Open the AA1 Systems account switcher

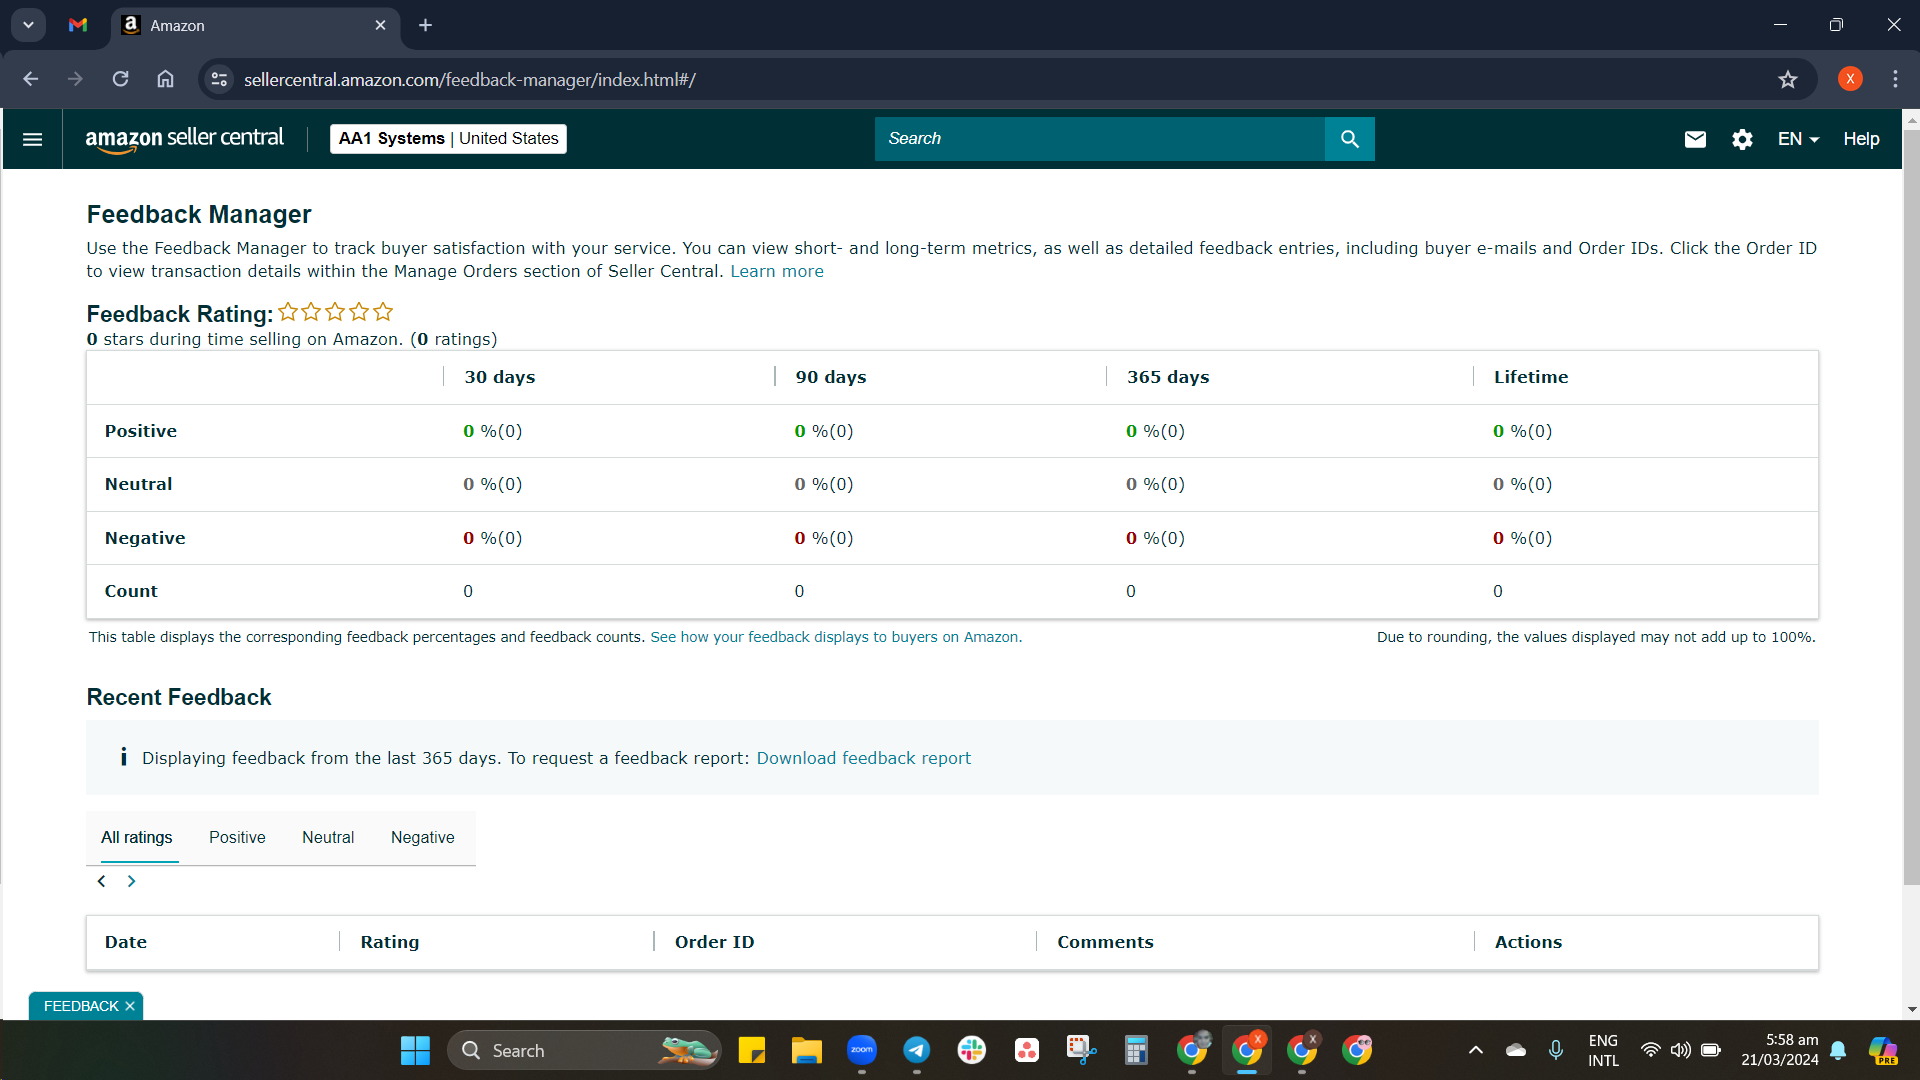(448, 139)
